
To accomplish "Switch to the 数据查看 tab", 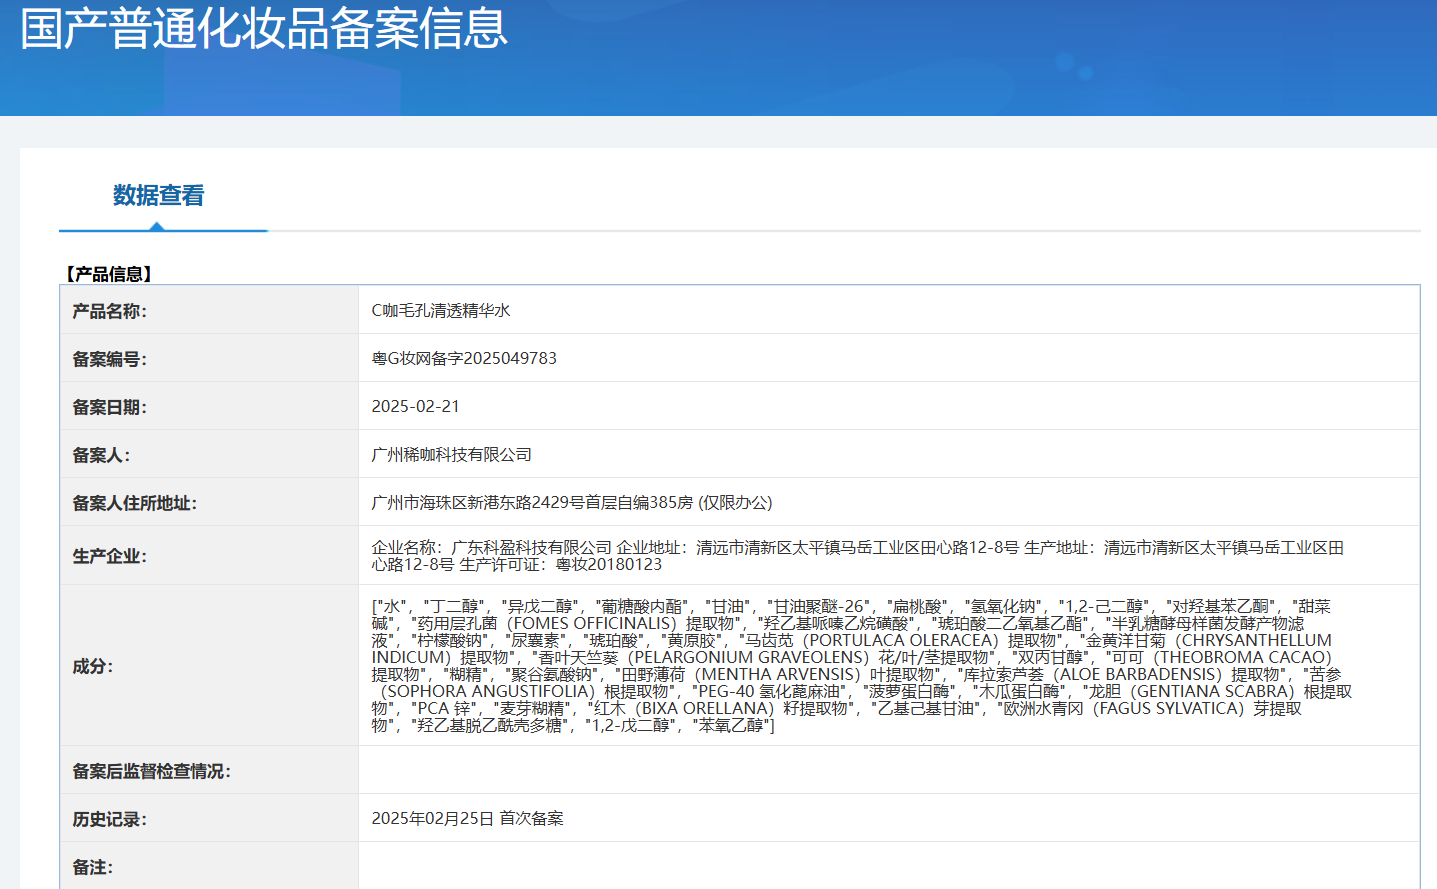I will [x=158, y=195].
